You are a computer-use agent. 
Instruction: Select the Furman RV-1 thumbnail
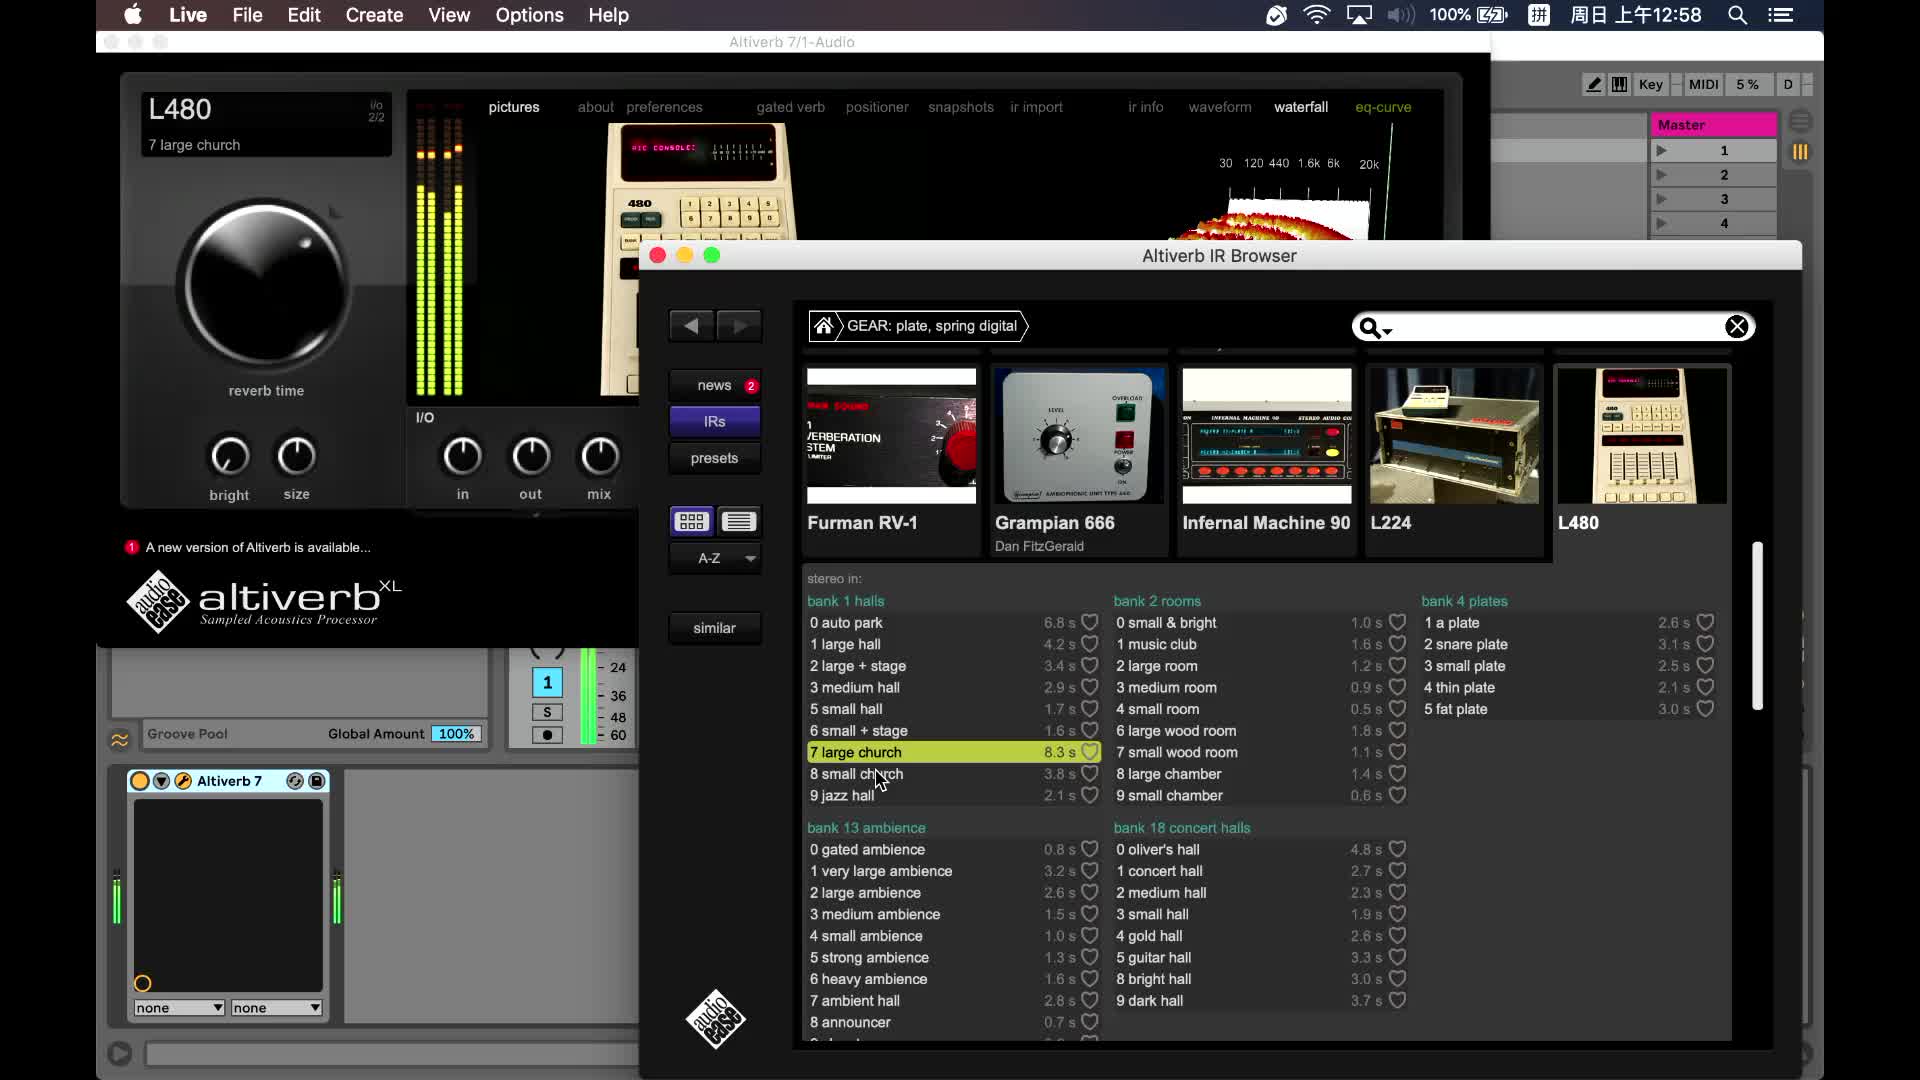(891, 436)
